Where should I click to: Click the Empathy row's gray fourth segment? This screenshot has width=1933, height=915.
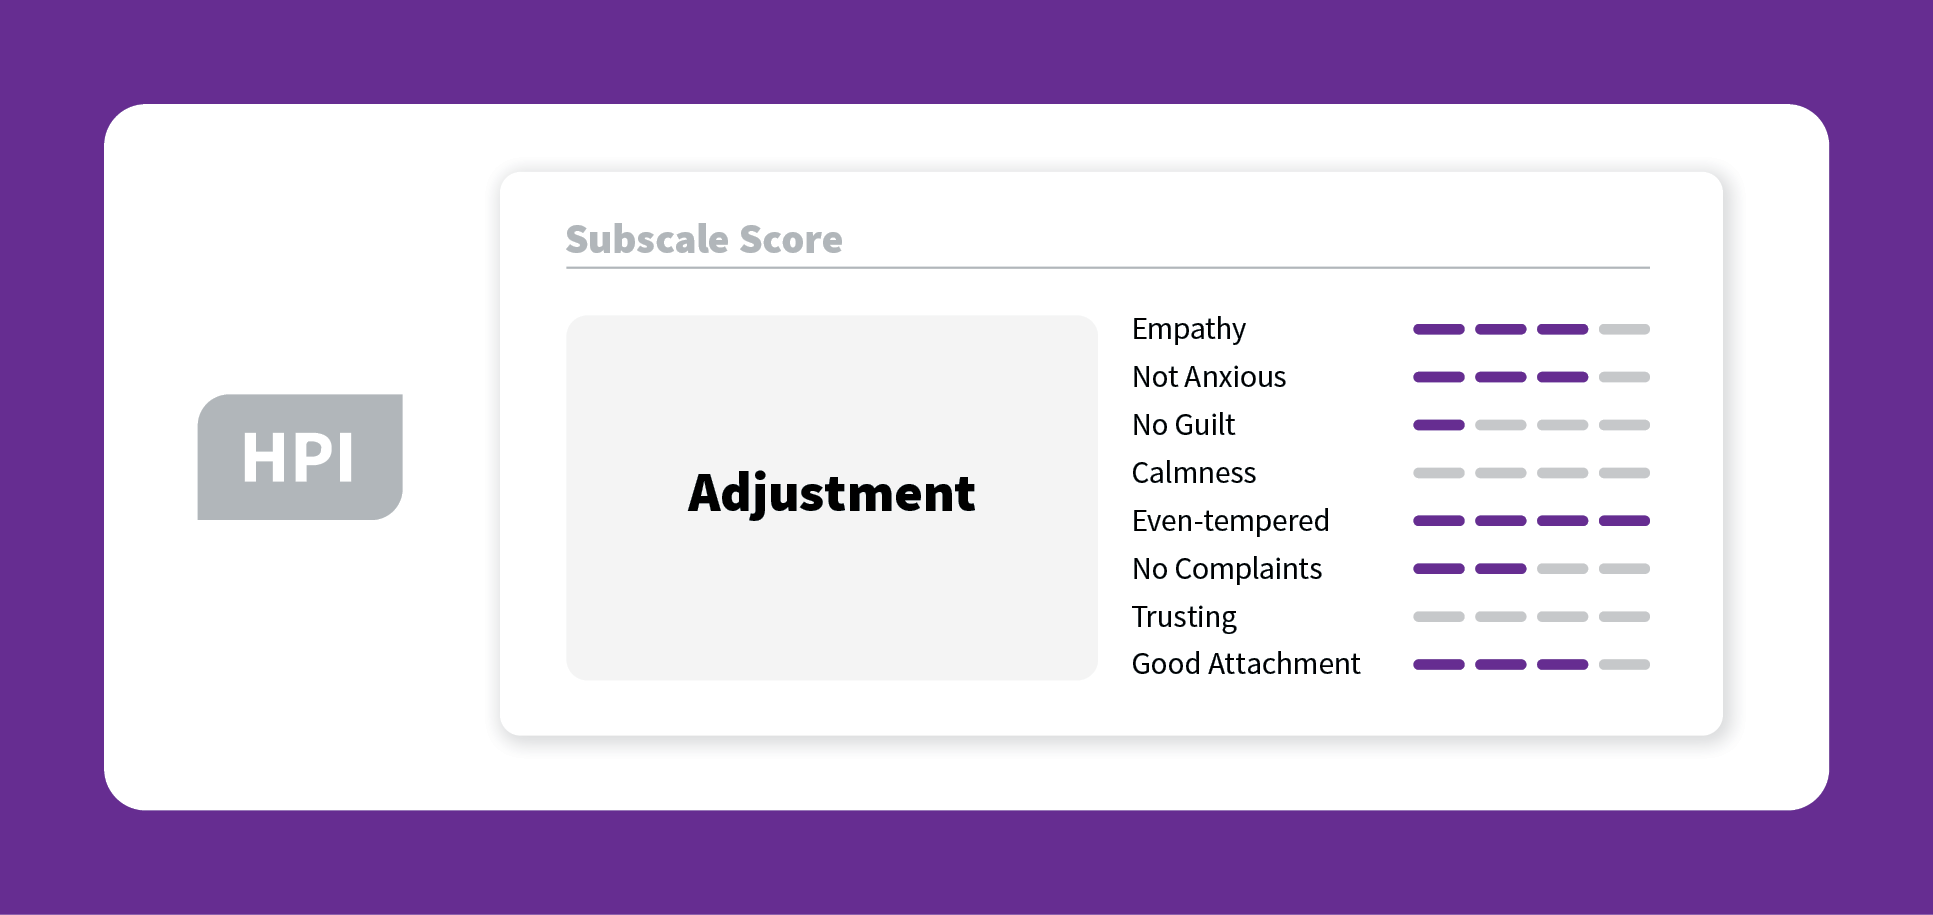(x=1624, y=329)
